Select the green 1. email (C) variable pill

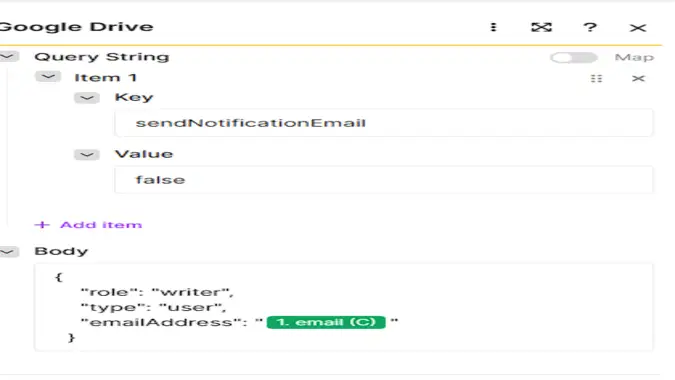pos(326,322)
